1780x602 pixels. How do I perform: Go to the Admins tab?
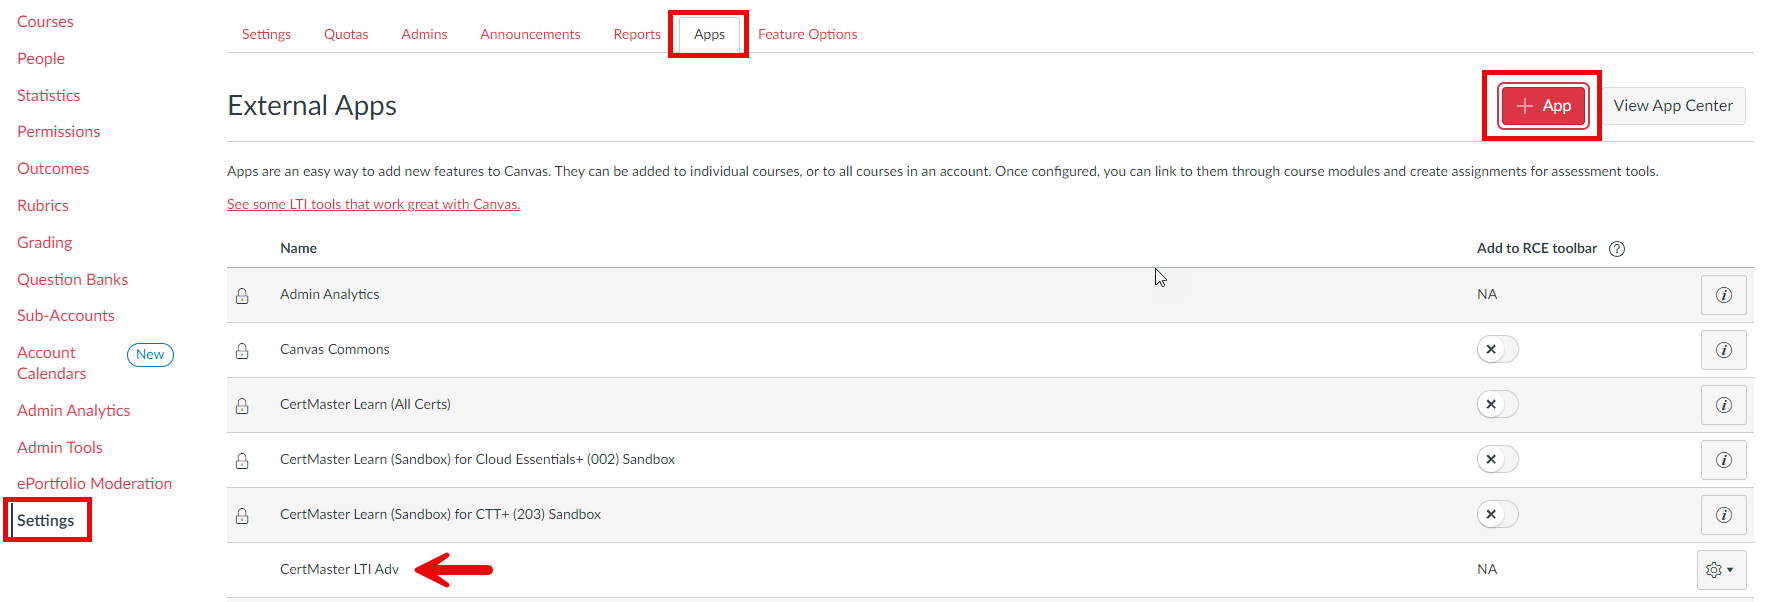pyautogui.click(x=424, y=34)
